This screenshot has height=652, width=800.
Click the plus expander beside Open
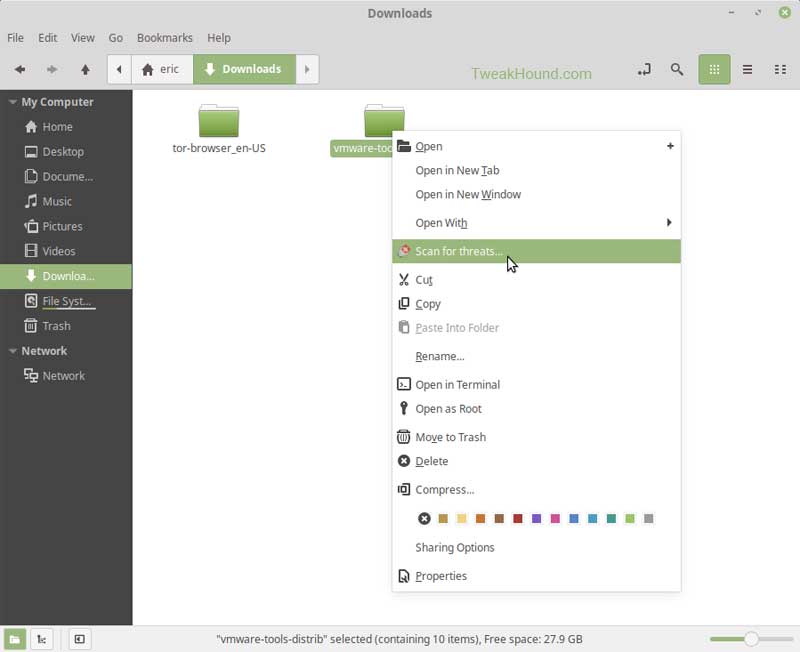(x=670, y=146)
